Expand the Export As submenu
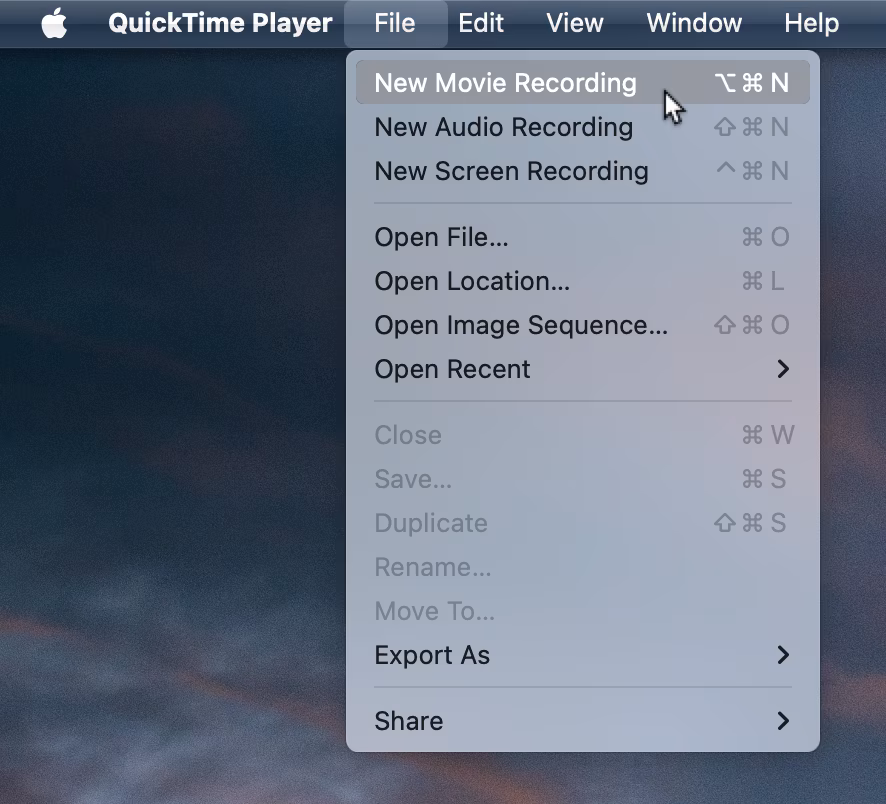Image resolution: width=886 pixels, height=804 pixels. tap(583, 655)
